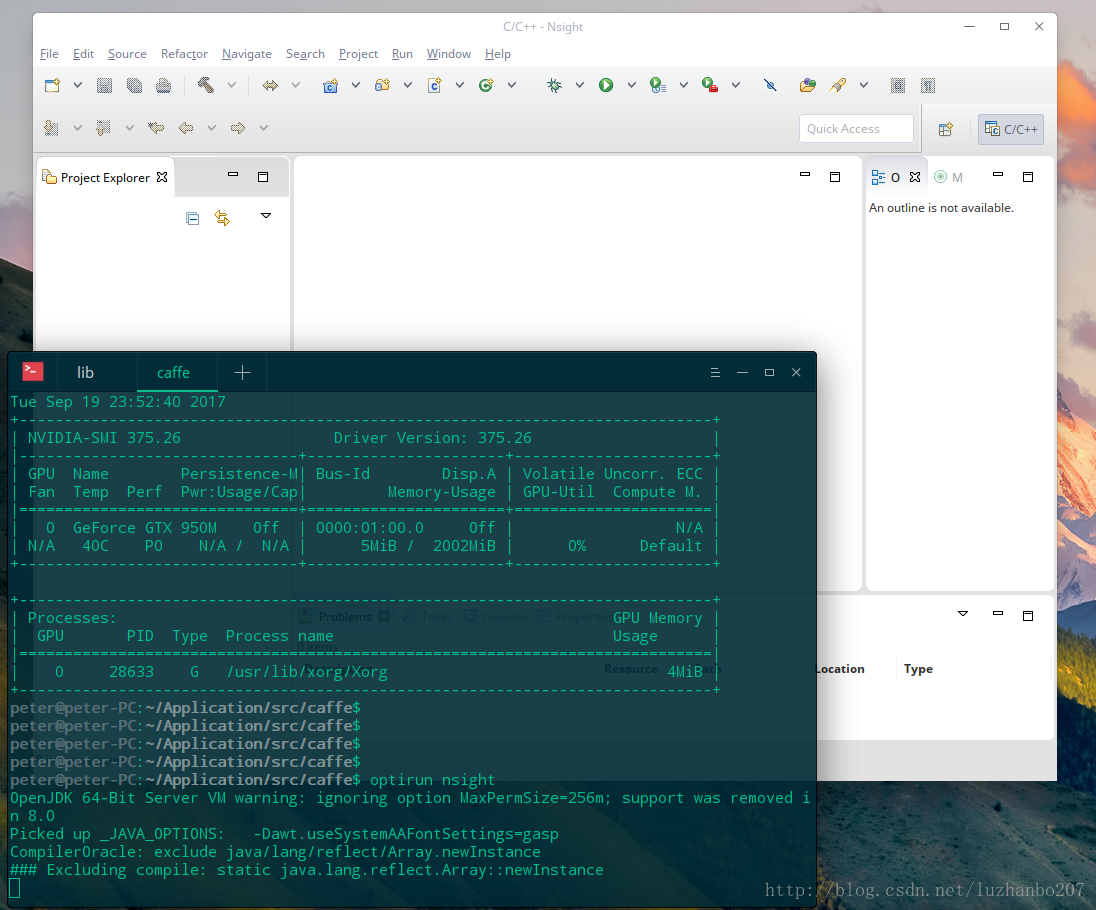Launch Debug with the bug icon
The width and height of the screenshot is (1096, 910).
pos(554,85)
